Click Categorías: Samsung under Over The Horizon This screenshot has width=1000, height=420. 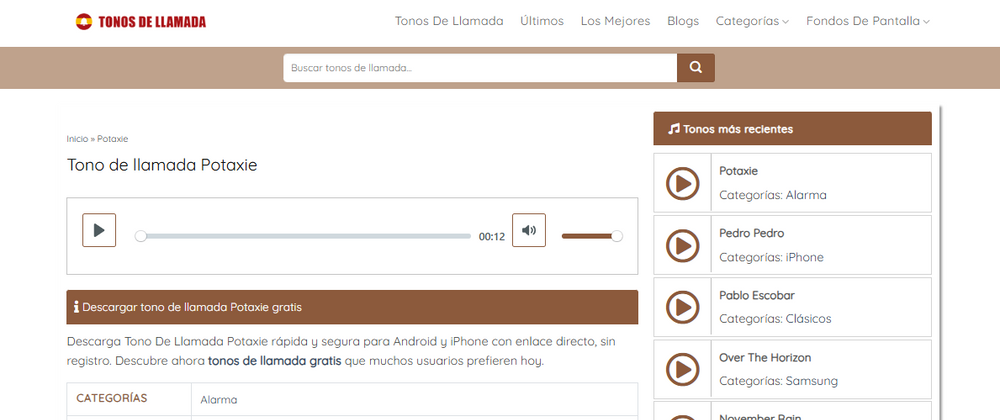pos(779,381)
